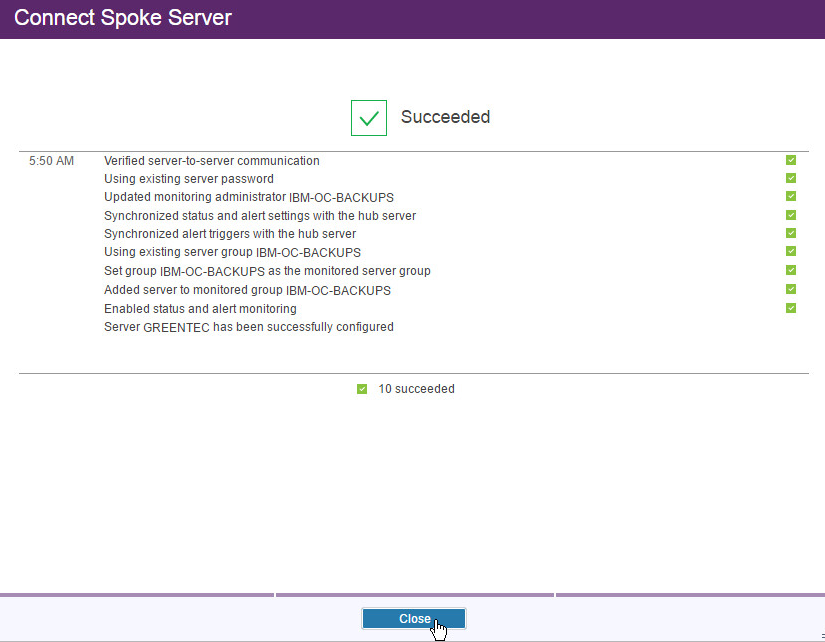
Task: Click check icon for Verified server-to-server communication
Action: [791, 160]
